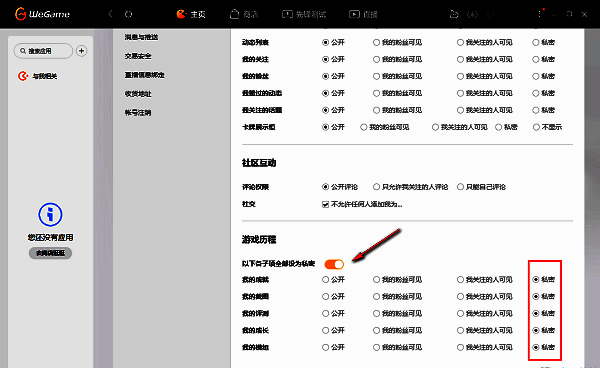Image resolution: width=600 pixels, height=368 pixels.
Task: Click the refresh circle icon
Action: [x=129, y=14]
